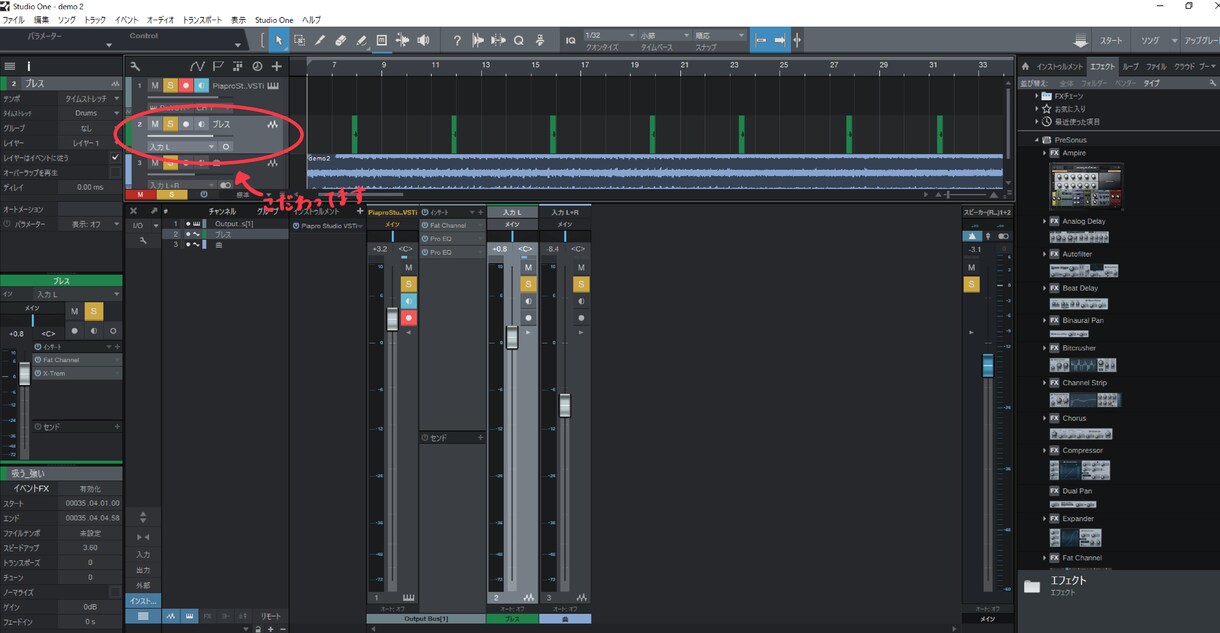Click the リモート button in the mixer

[x=271, y=616]
